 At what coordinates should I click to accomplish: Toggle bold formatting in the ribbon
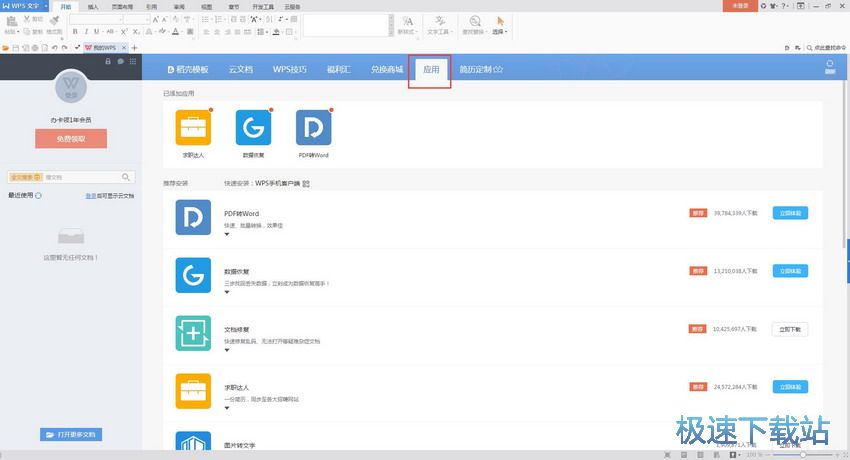coord(75,32)
